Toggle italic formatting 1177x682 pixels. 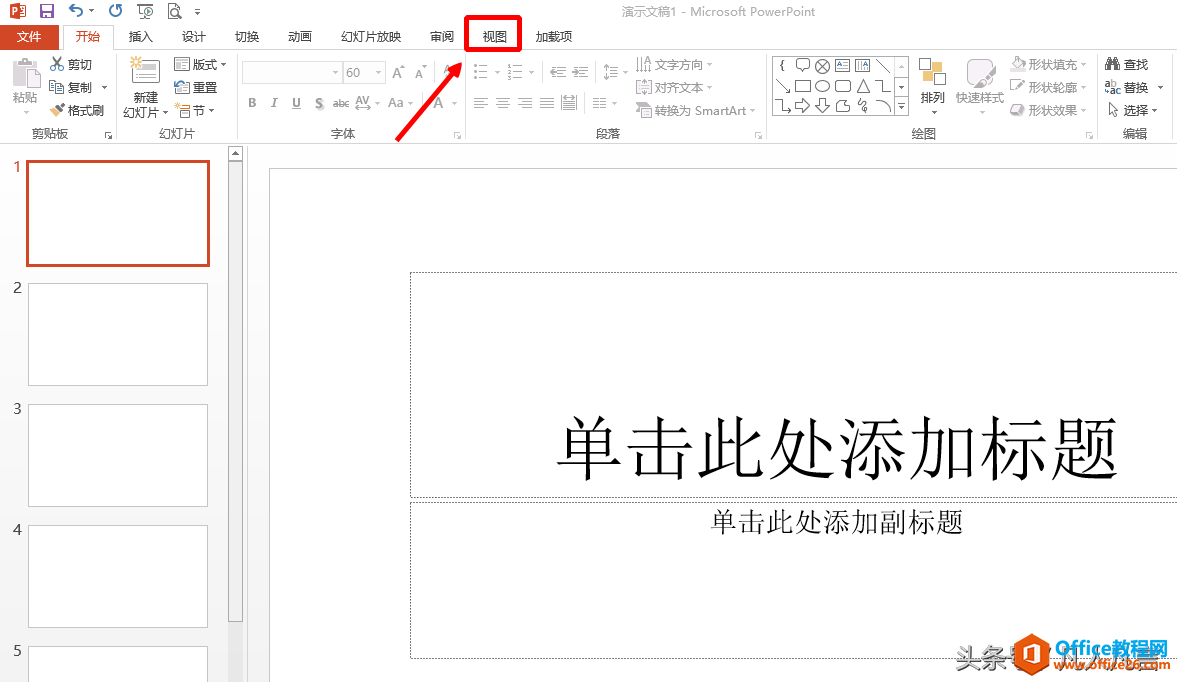pyautogui.click(x=274, y=103)
